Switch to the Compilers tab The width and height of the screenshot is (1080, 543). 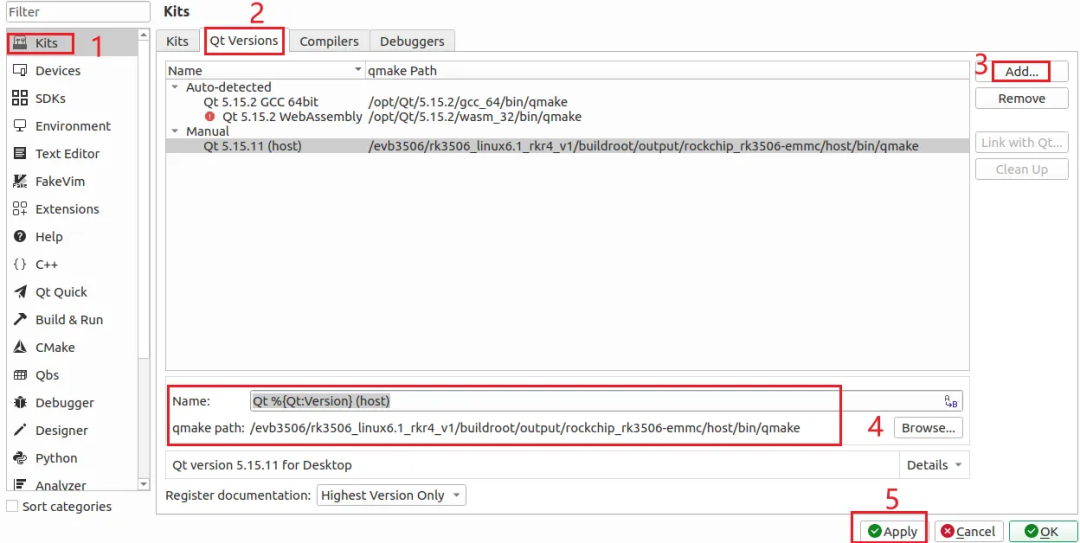click(x=329, y=41)
